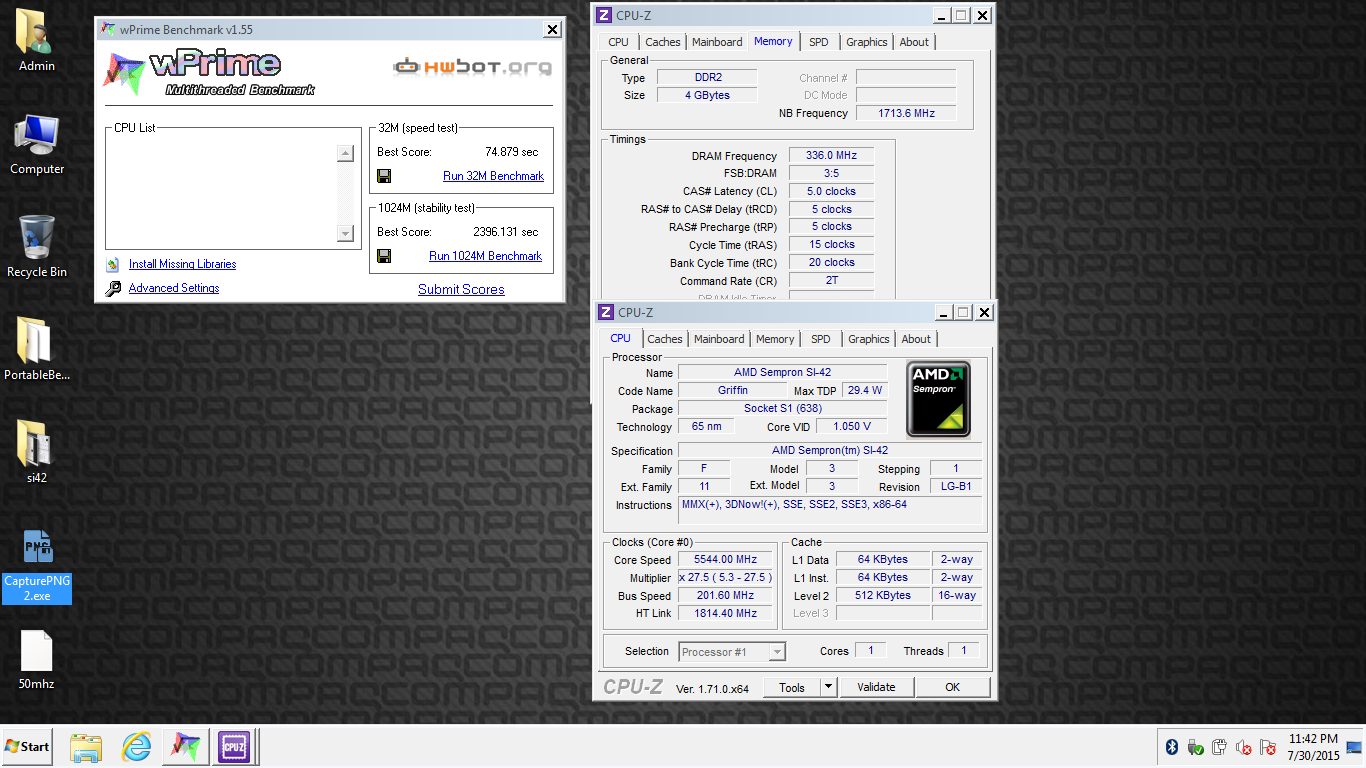Switch to CPU-Z via taskbar icon
The image size is (1366, 768).
234,747
